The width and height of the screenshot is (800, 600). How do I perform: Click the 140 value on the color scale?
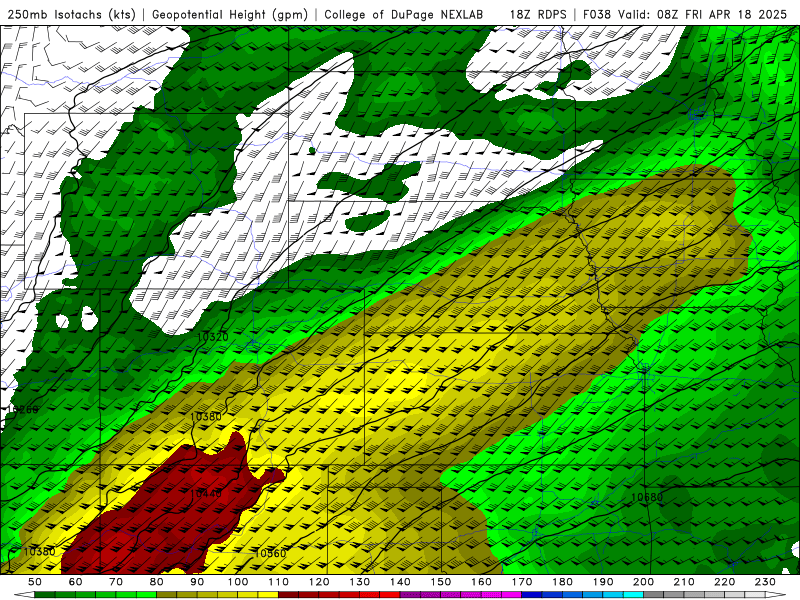[x=400, y=582]
